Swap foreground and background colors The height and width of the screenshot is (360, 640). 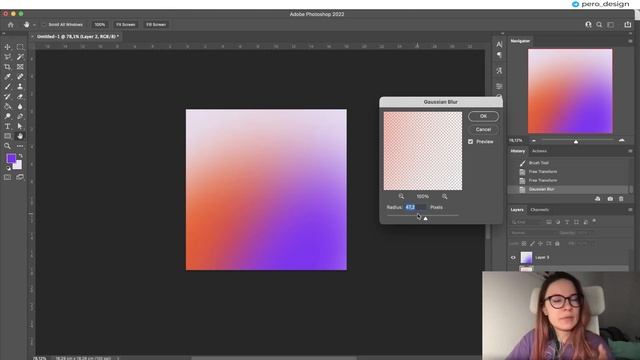[x=20, y=156]
